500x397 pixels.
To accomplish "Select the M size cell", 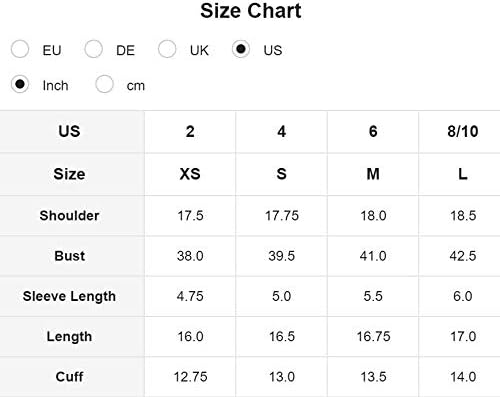I will pos(373,174).
